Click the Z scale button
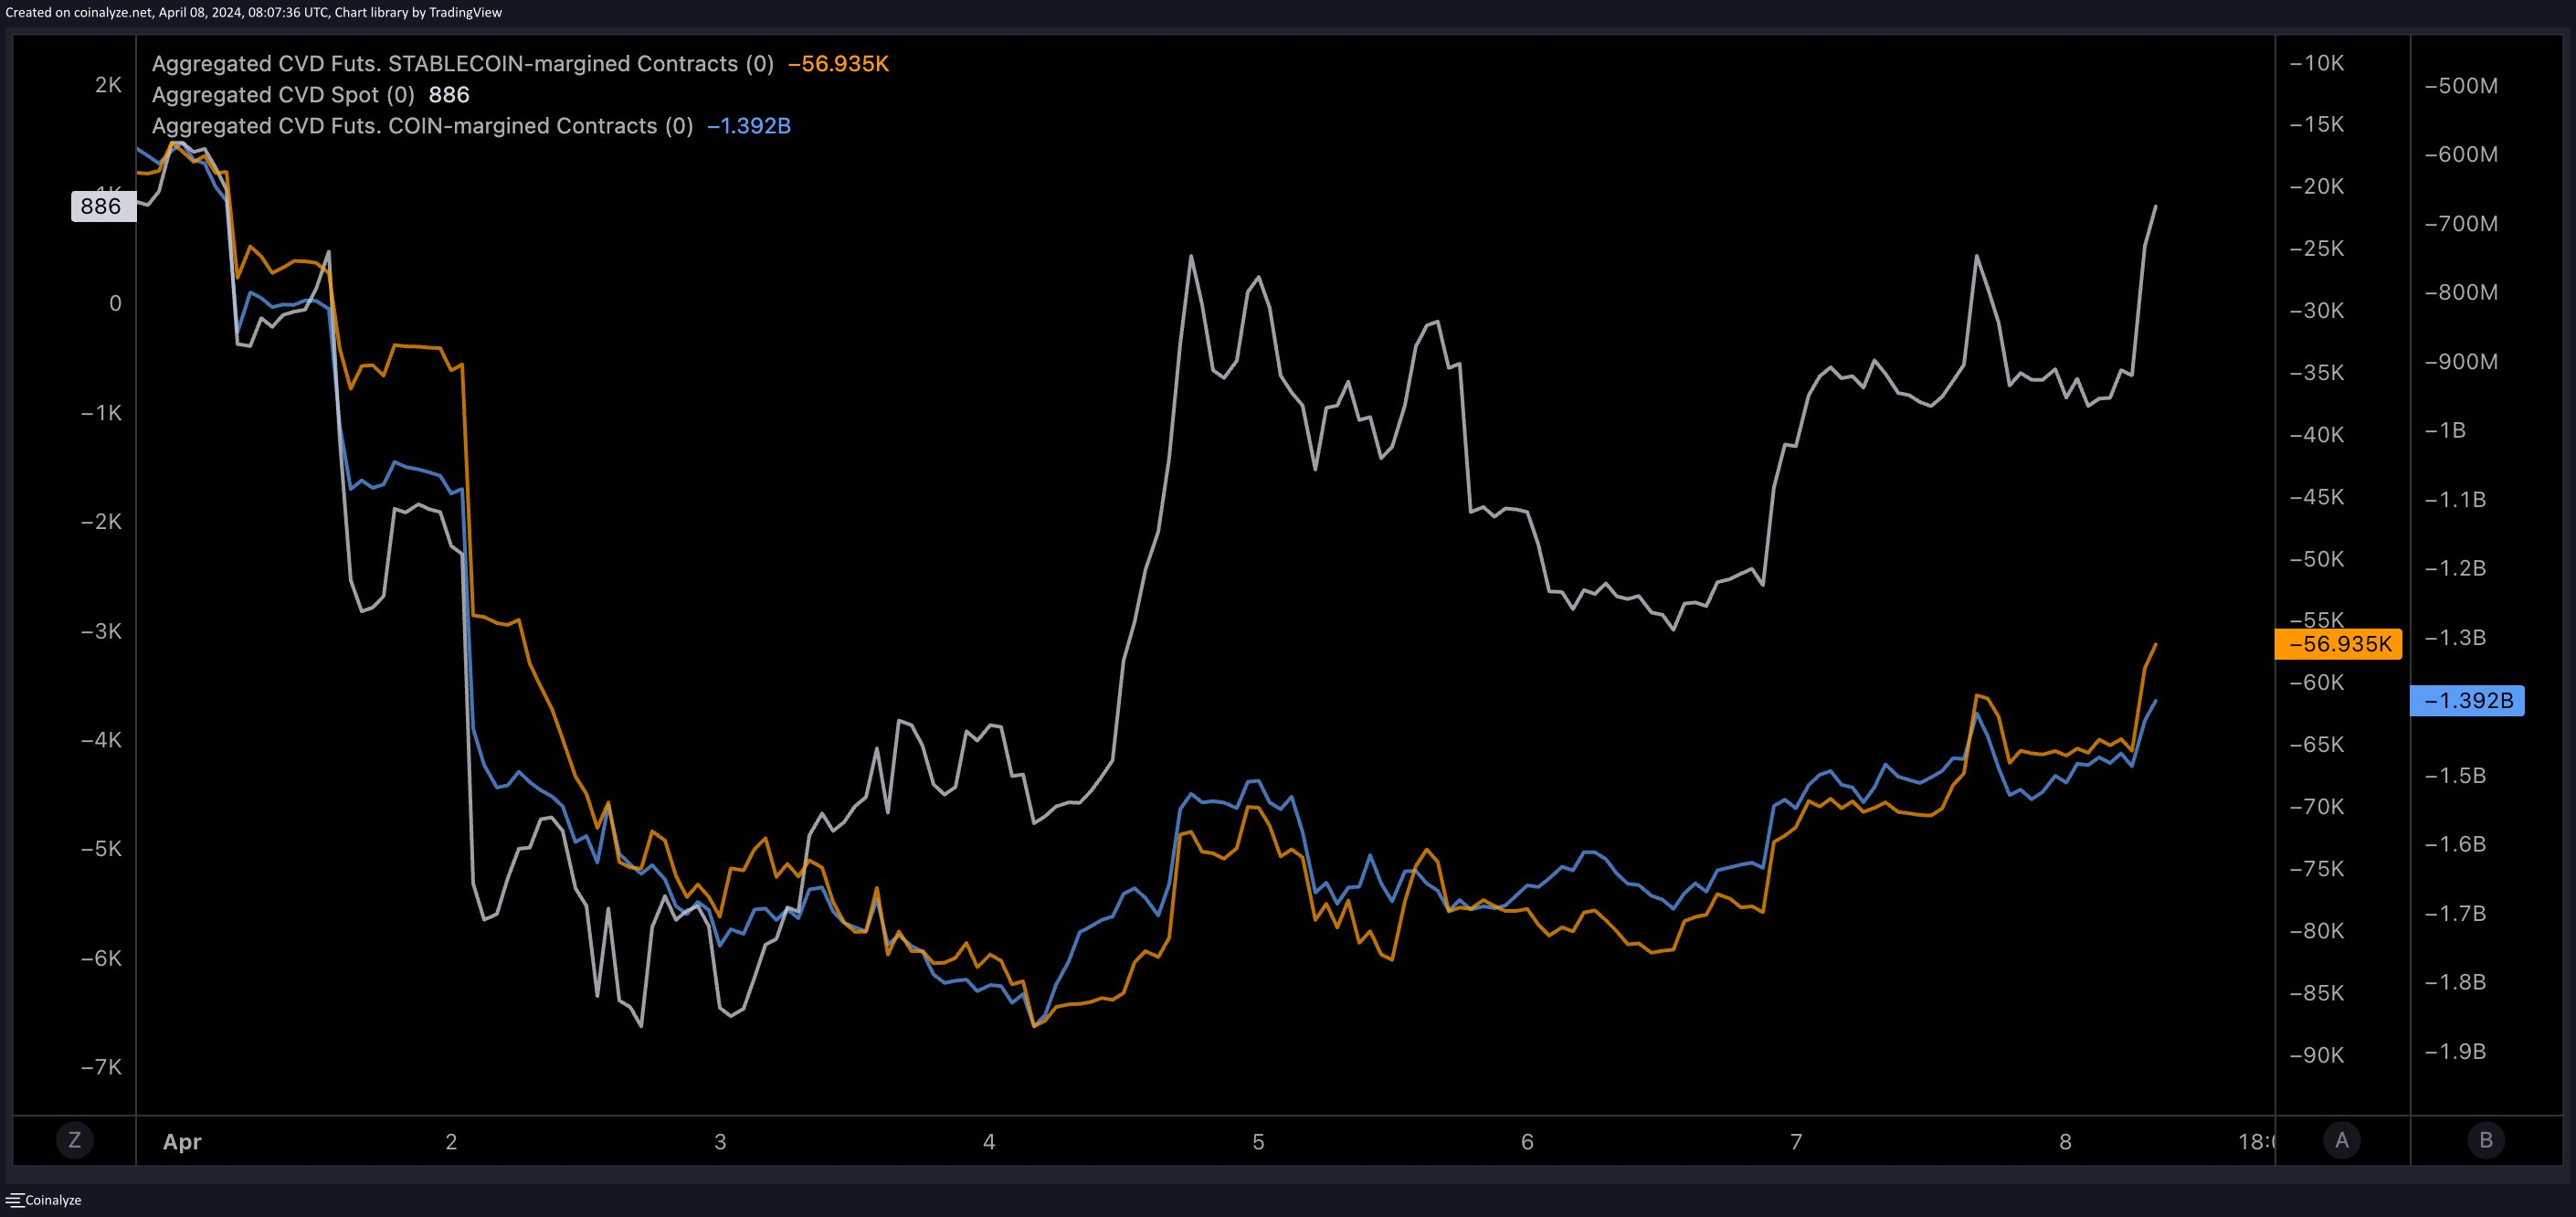 click(x=74, y=1140)
